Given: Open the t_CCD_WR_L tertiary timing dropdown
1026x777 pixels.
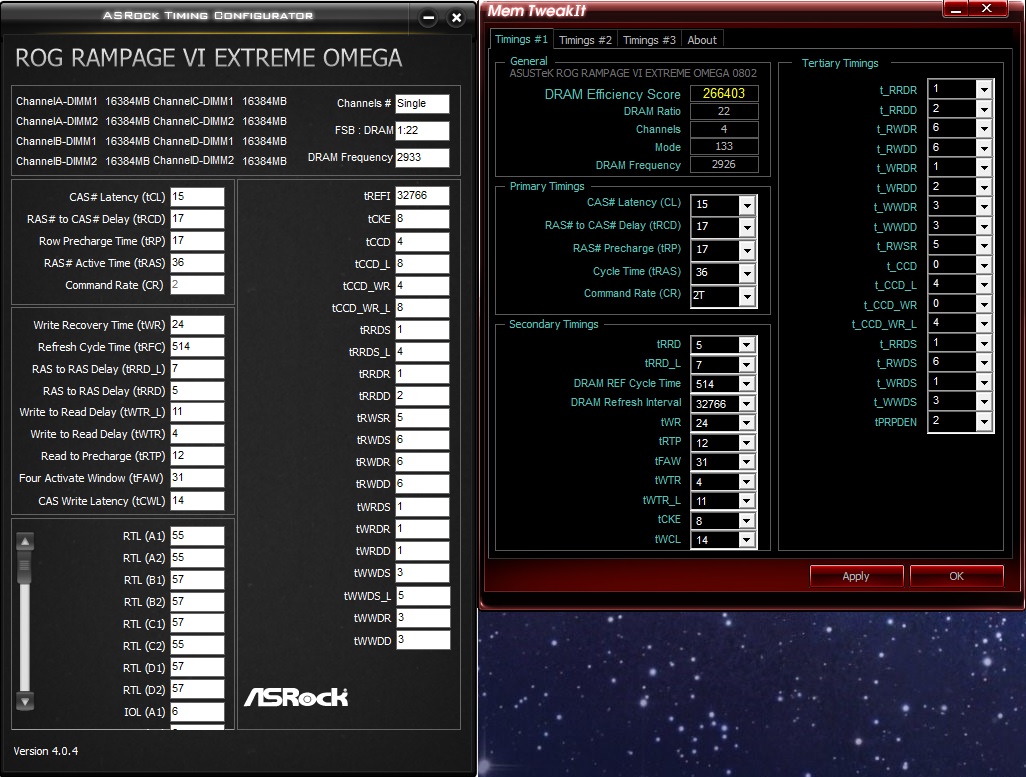Looking at the screenshot, I should pyautogui.click(x=984, y=323).
